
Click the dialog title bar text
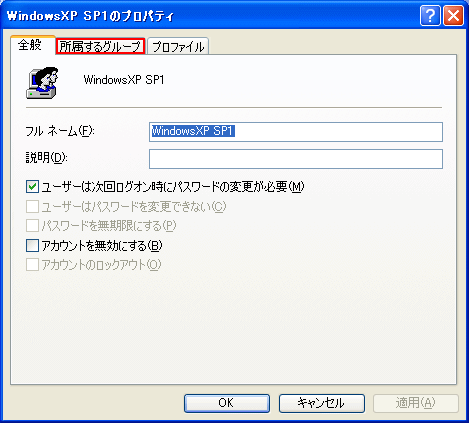click(90, 16)
